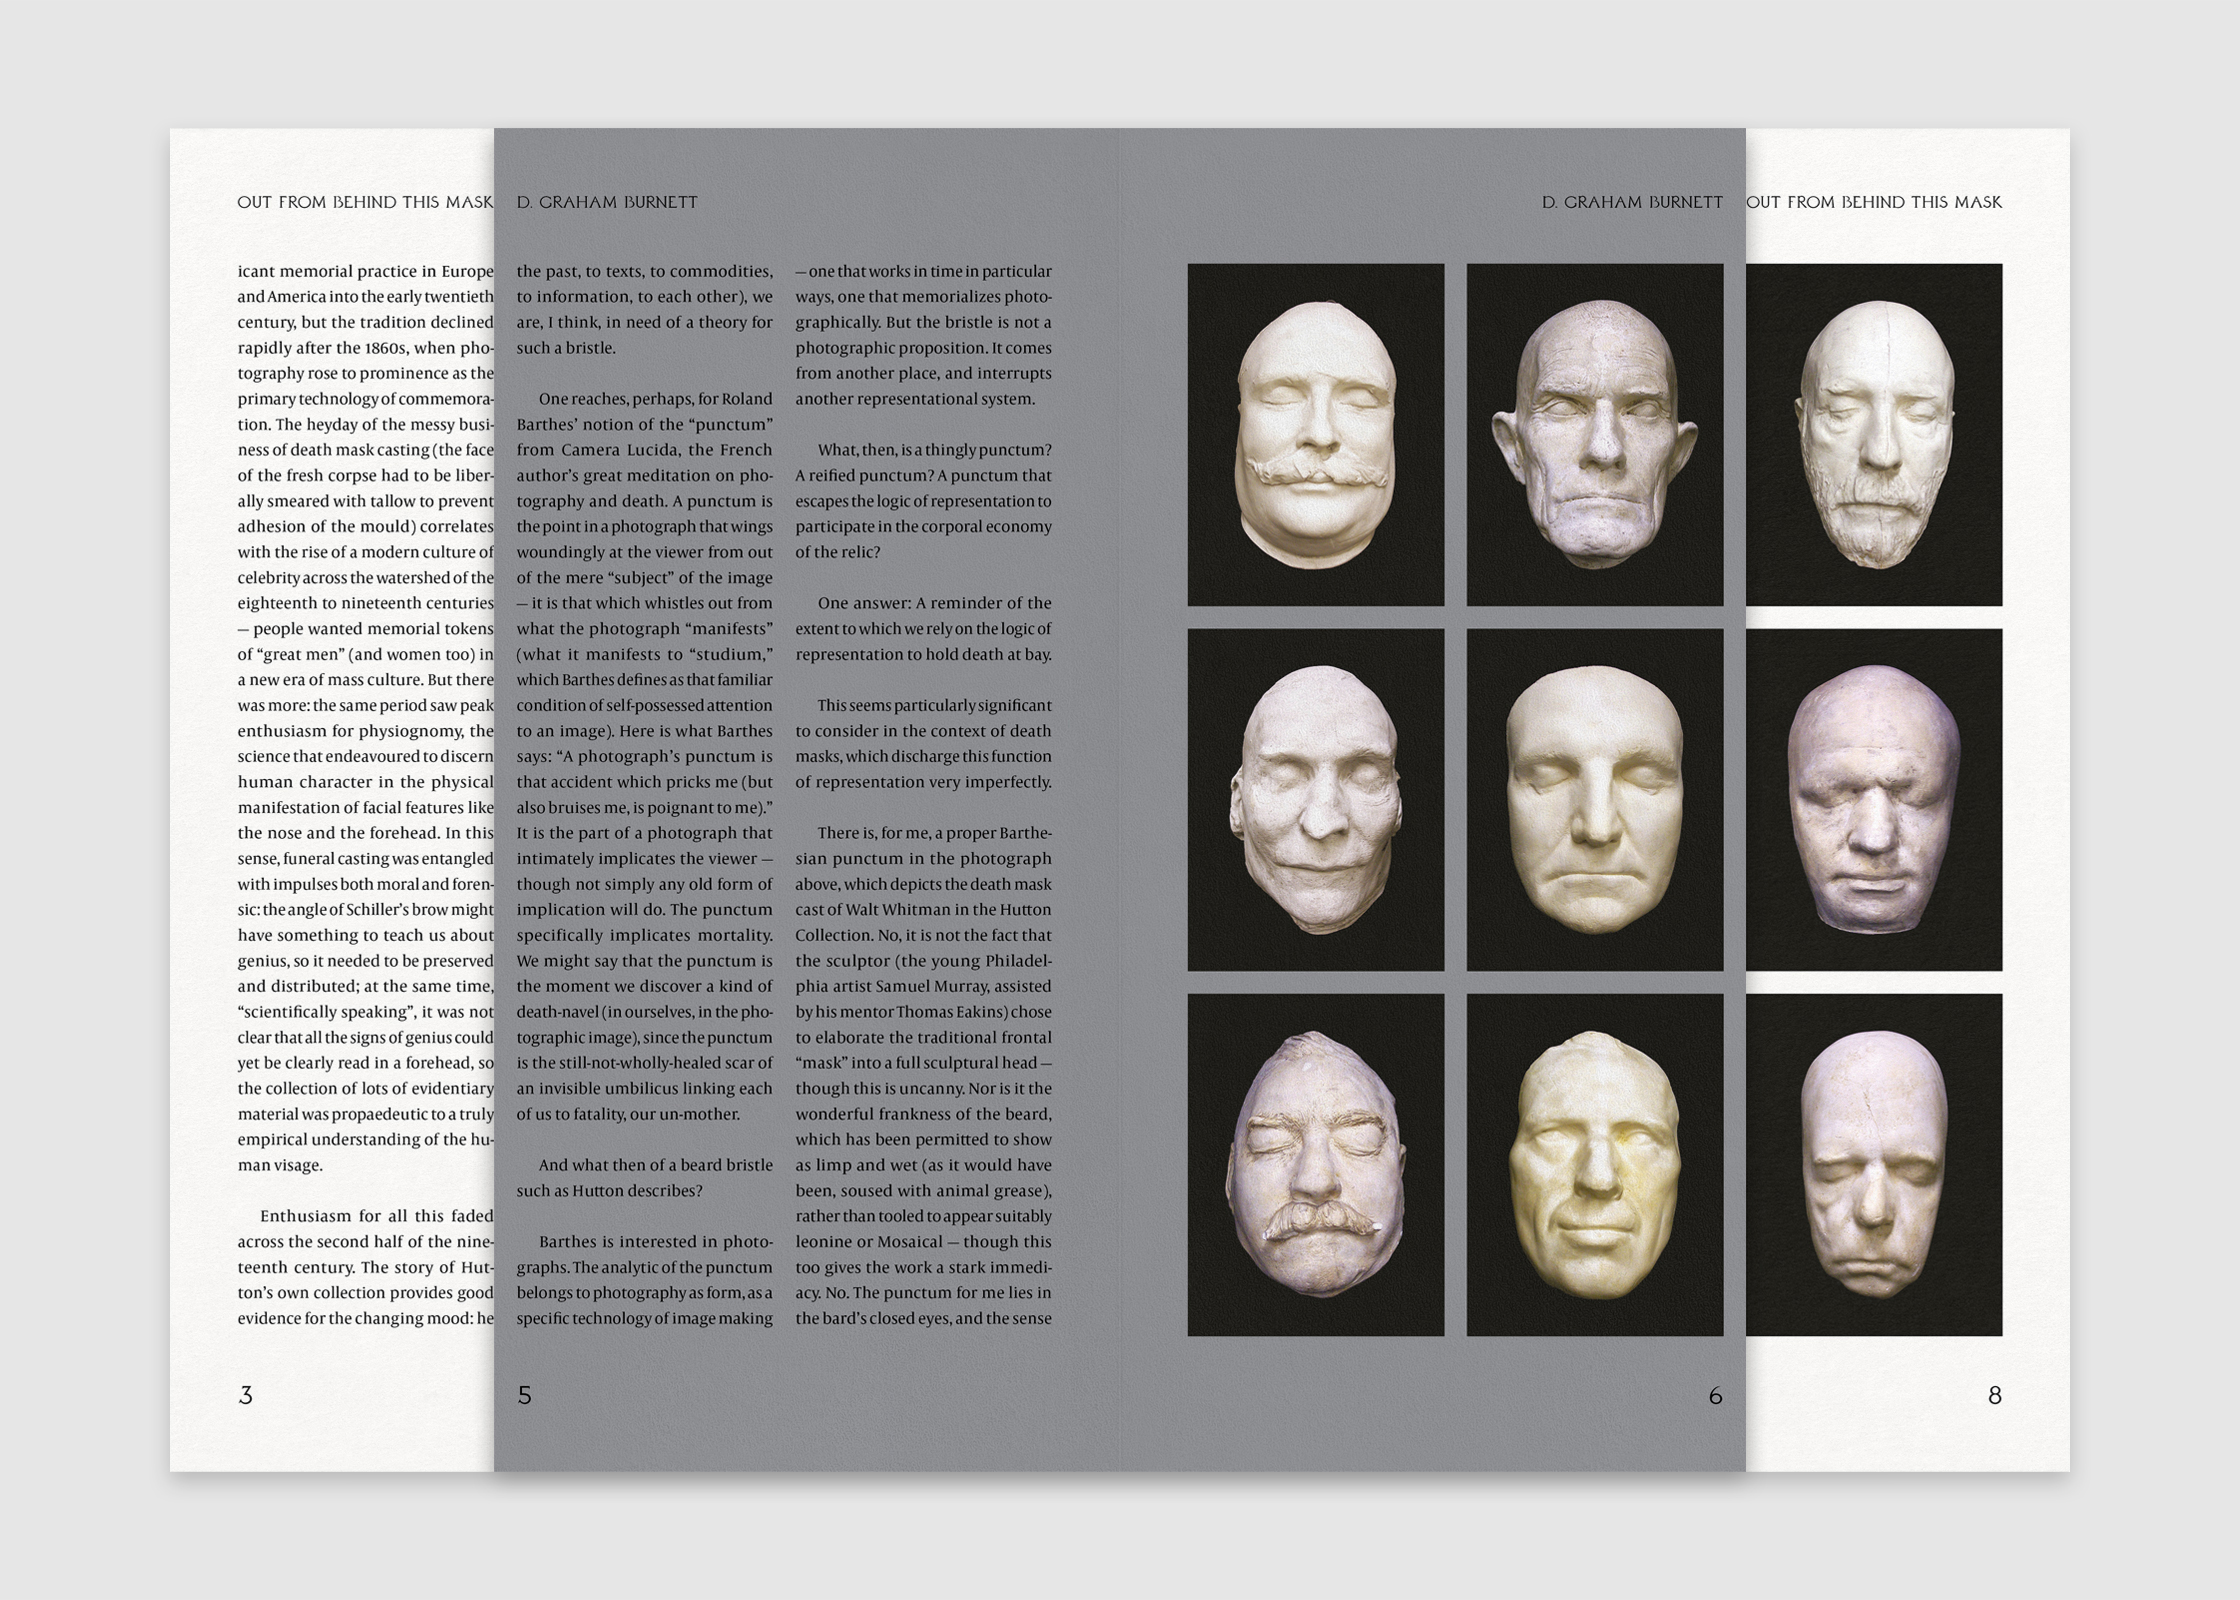
Task: Click the line "the bard's closed eyes, and the sense"
Action: click(923, 1318)
